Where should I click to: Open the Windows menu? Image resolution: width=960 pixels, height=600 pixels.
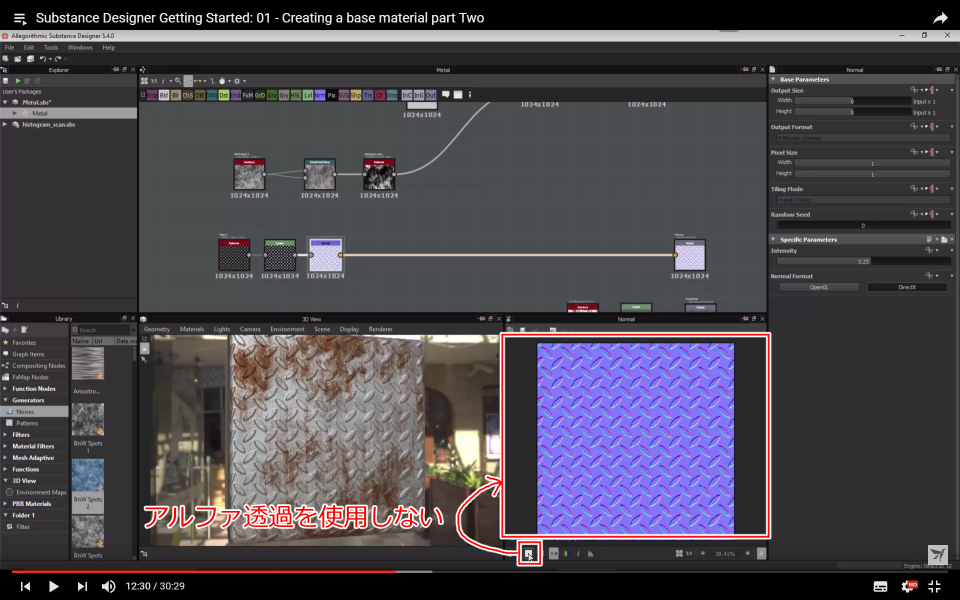click(x=80, y=47)
